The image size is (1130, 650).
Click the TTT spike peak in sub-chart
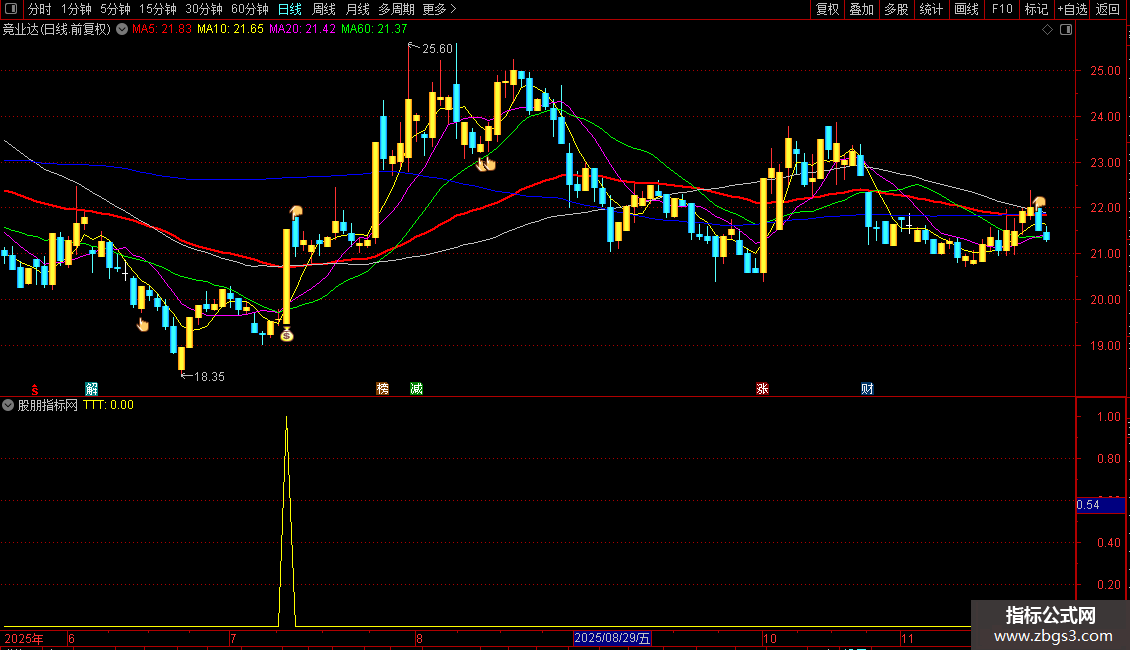tap(287, 419)
